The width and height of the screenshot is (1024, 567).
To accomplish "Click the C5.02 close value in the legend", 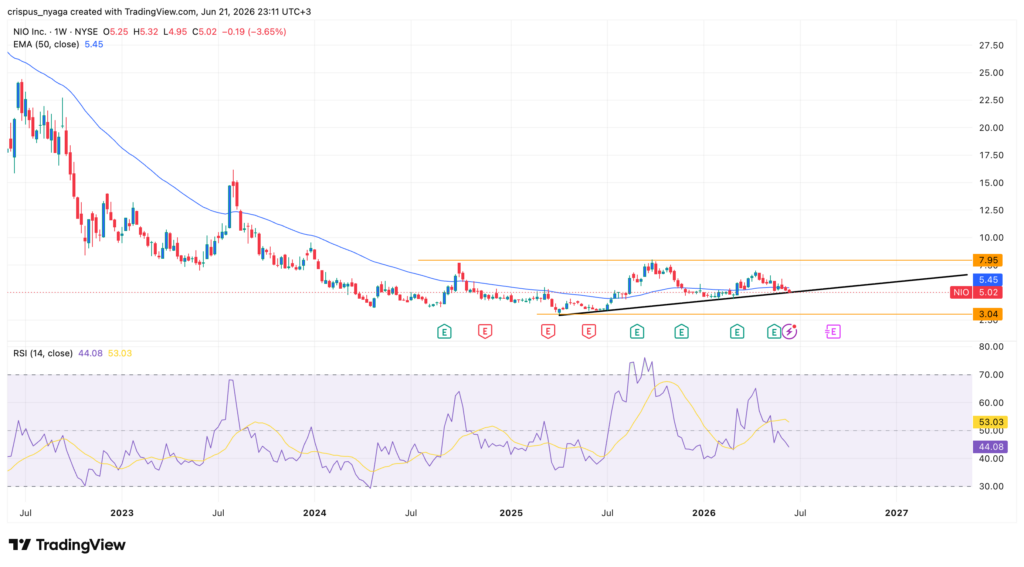I will [x=204, y=31].
